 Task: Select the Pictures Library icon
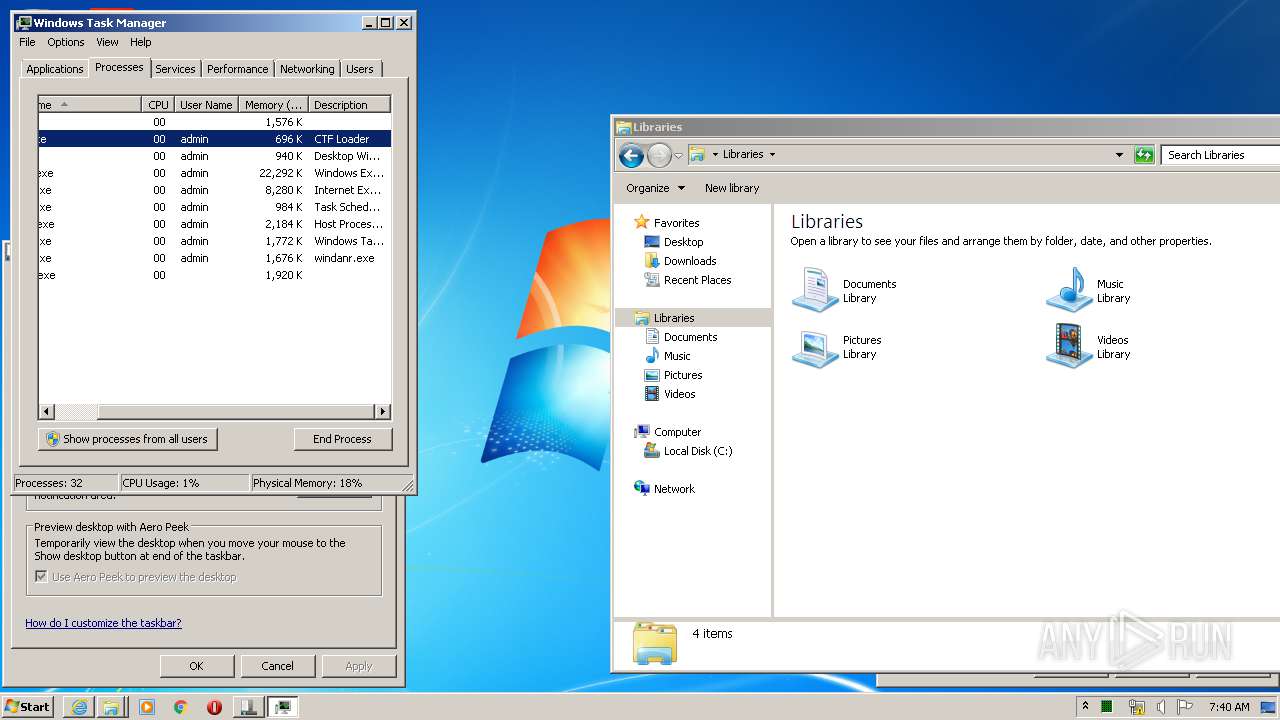(837, 347)
